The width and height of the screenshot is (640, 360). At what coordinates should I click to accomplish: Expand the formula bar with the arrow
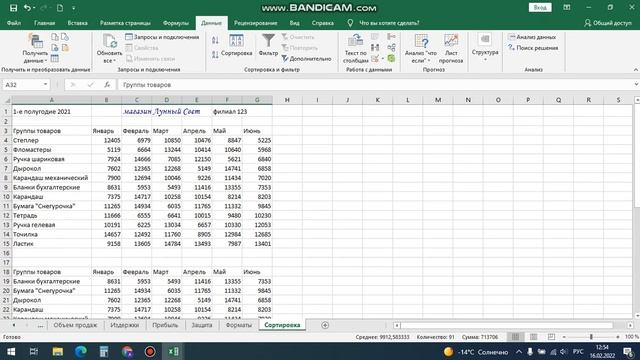coord(636,84)
